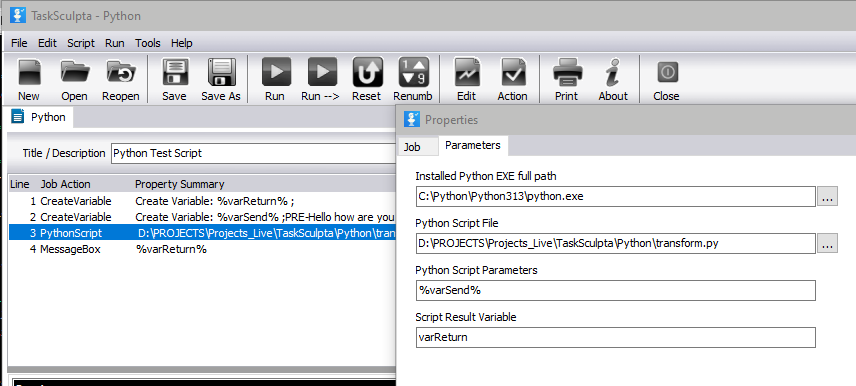Run the script using the Run icon
This screenshot has width=856, height=386.
point(276,72)
